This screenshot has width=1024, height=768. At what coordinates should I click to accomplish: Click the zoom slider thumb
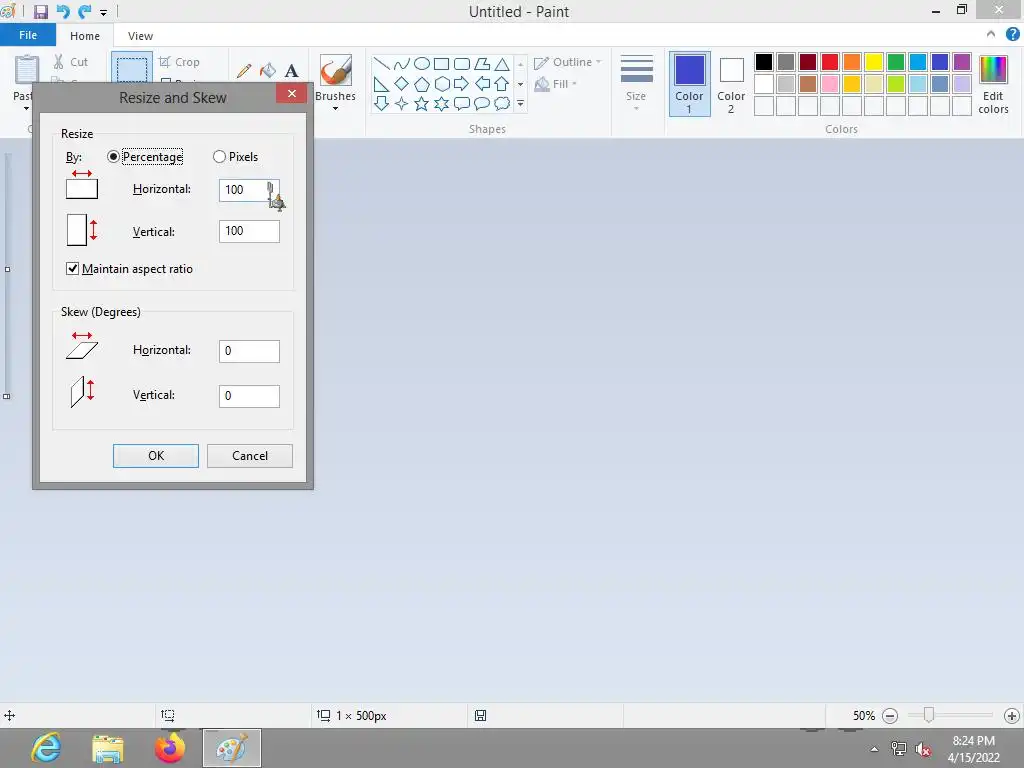point(929,715)
